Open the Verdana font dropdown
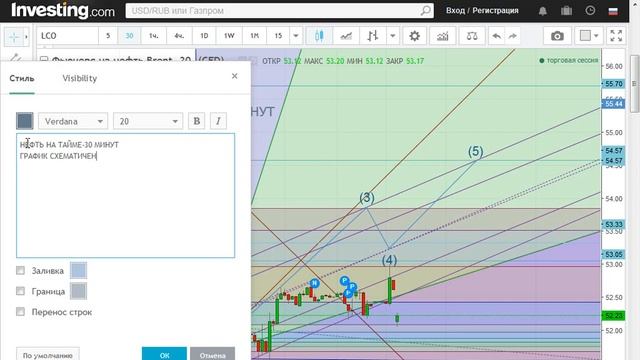Image resolution: width=640 pixels, height=360 pixels. coord(73,121)
